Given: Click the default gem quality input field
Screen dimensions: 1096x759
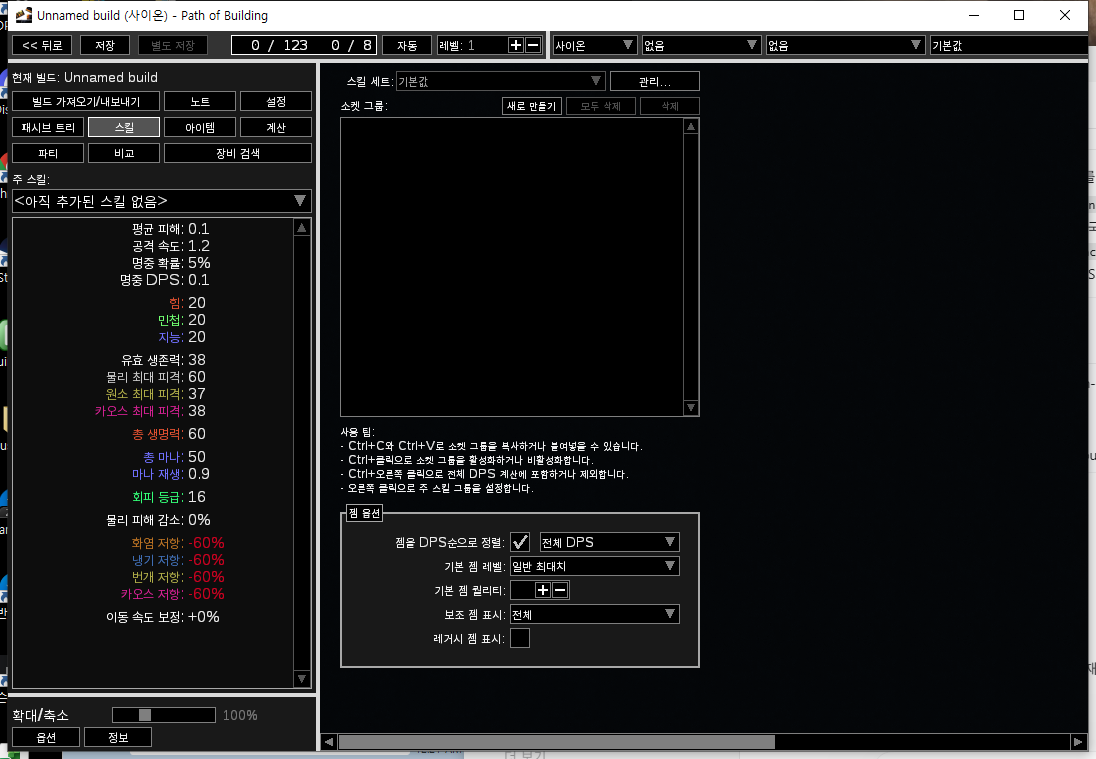Looking at the screenshot, I should coord(523,591).
